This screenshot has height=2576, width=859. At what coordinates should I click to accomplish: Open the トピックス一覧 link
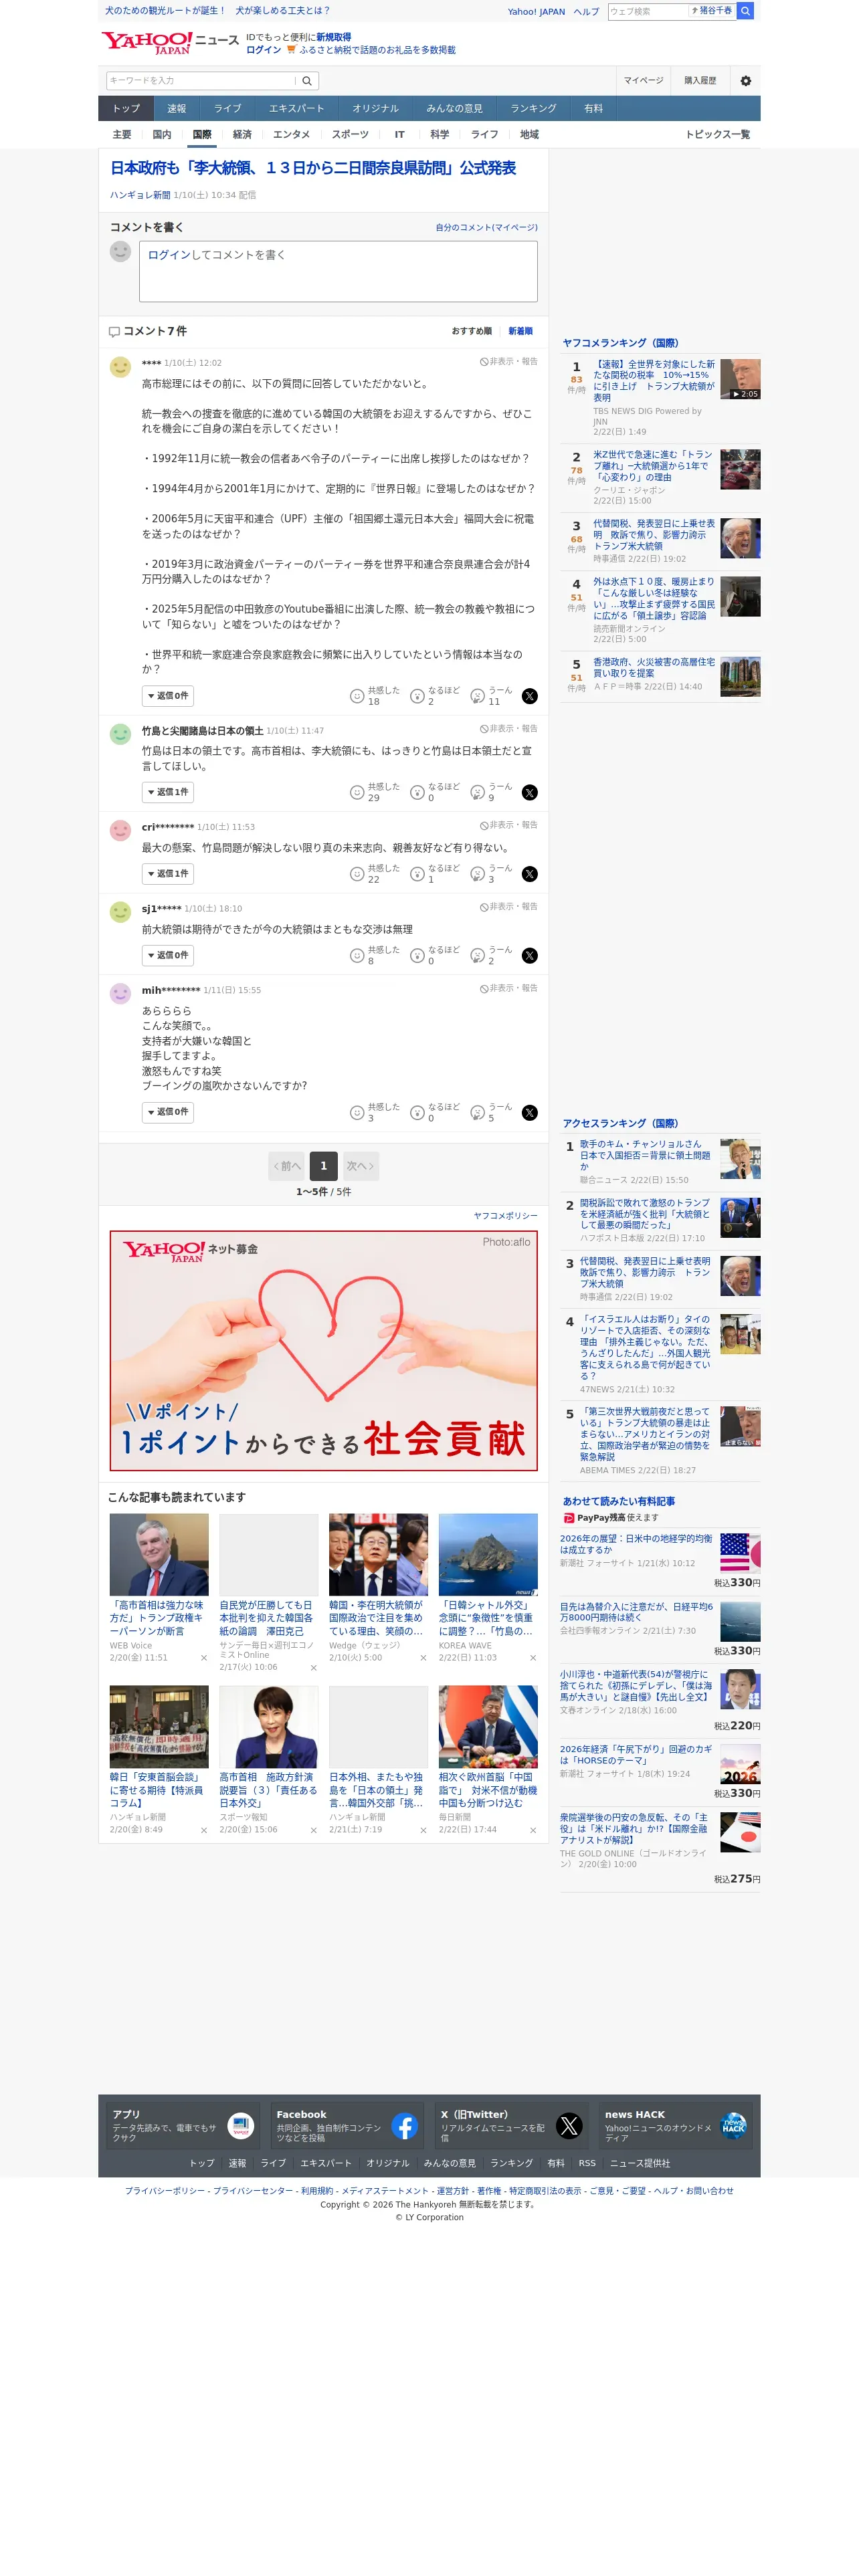pos(717,135)
